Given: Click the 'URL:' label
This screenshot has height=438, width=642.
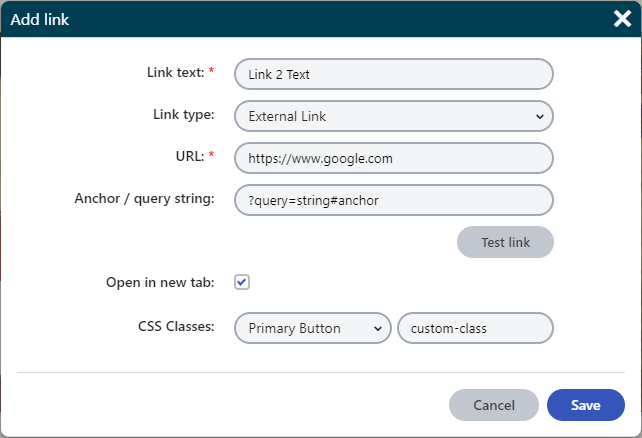Looking at the screenshot, I should (x=190, y=157).
